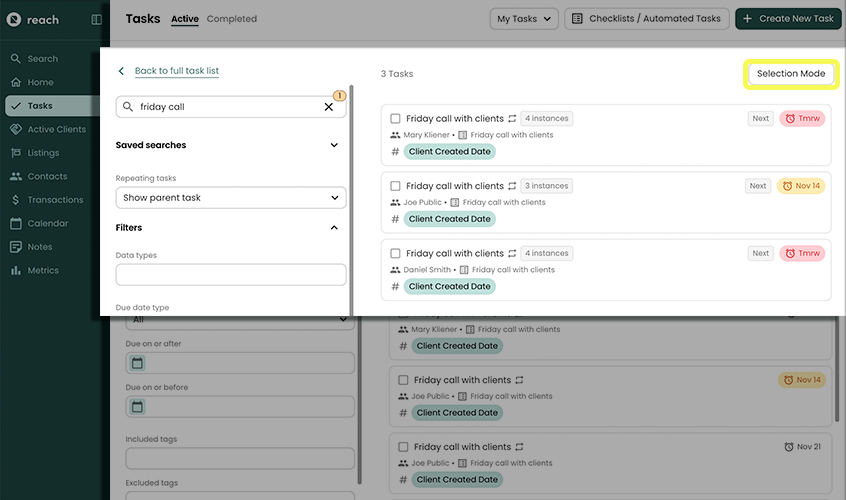The image size is (846, 500).
Task: Collapse the Filters section
Action: [x=334, y=228]
